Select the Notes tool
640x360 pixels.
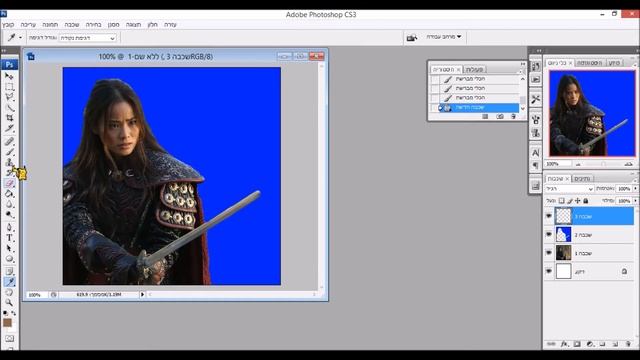click(9, 271)
